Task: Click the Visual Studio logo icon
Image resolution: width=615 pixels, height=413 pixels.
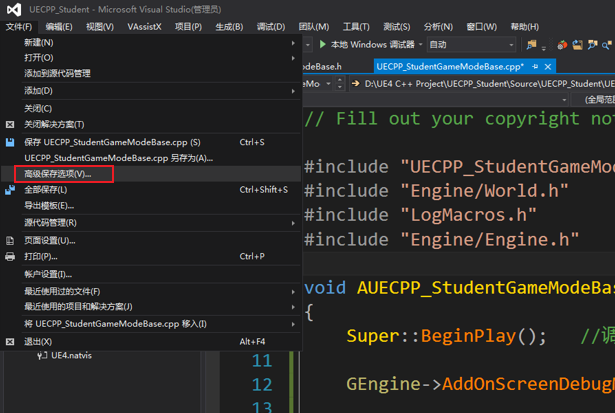Action: pos(14,9)
